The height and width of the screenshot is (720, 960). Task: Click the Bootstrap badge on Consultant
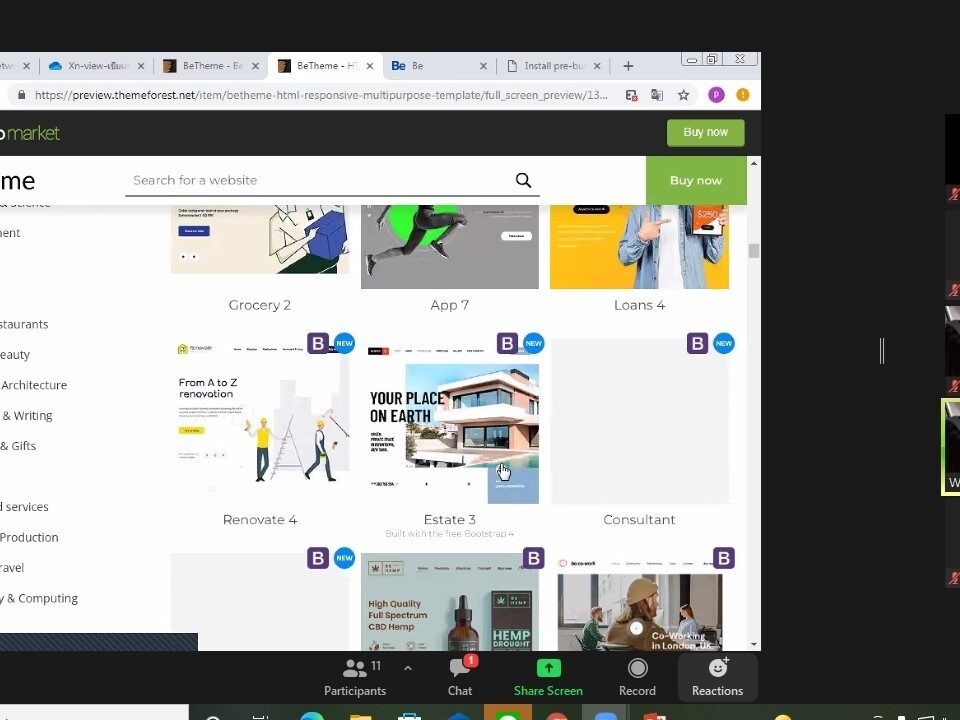point(697,343)
